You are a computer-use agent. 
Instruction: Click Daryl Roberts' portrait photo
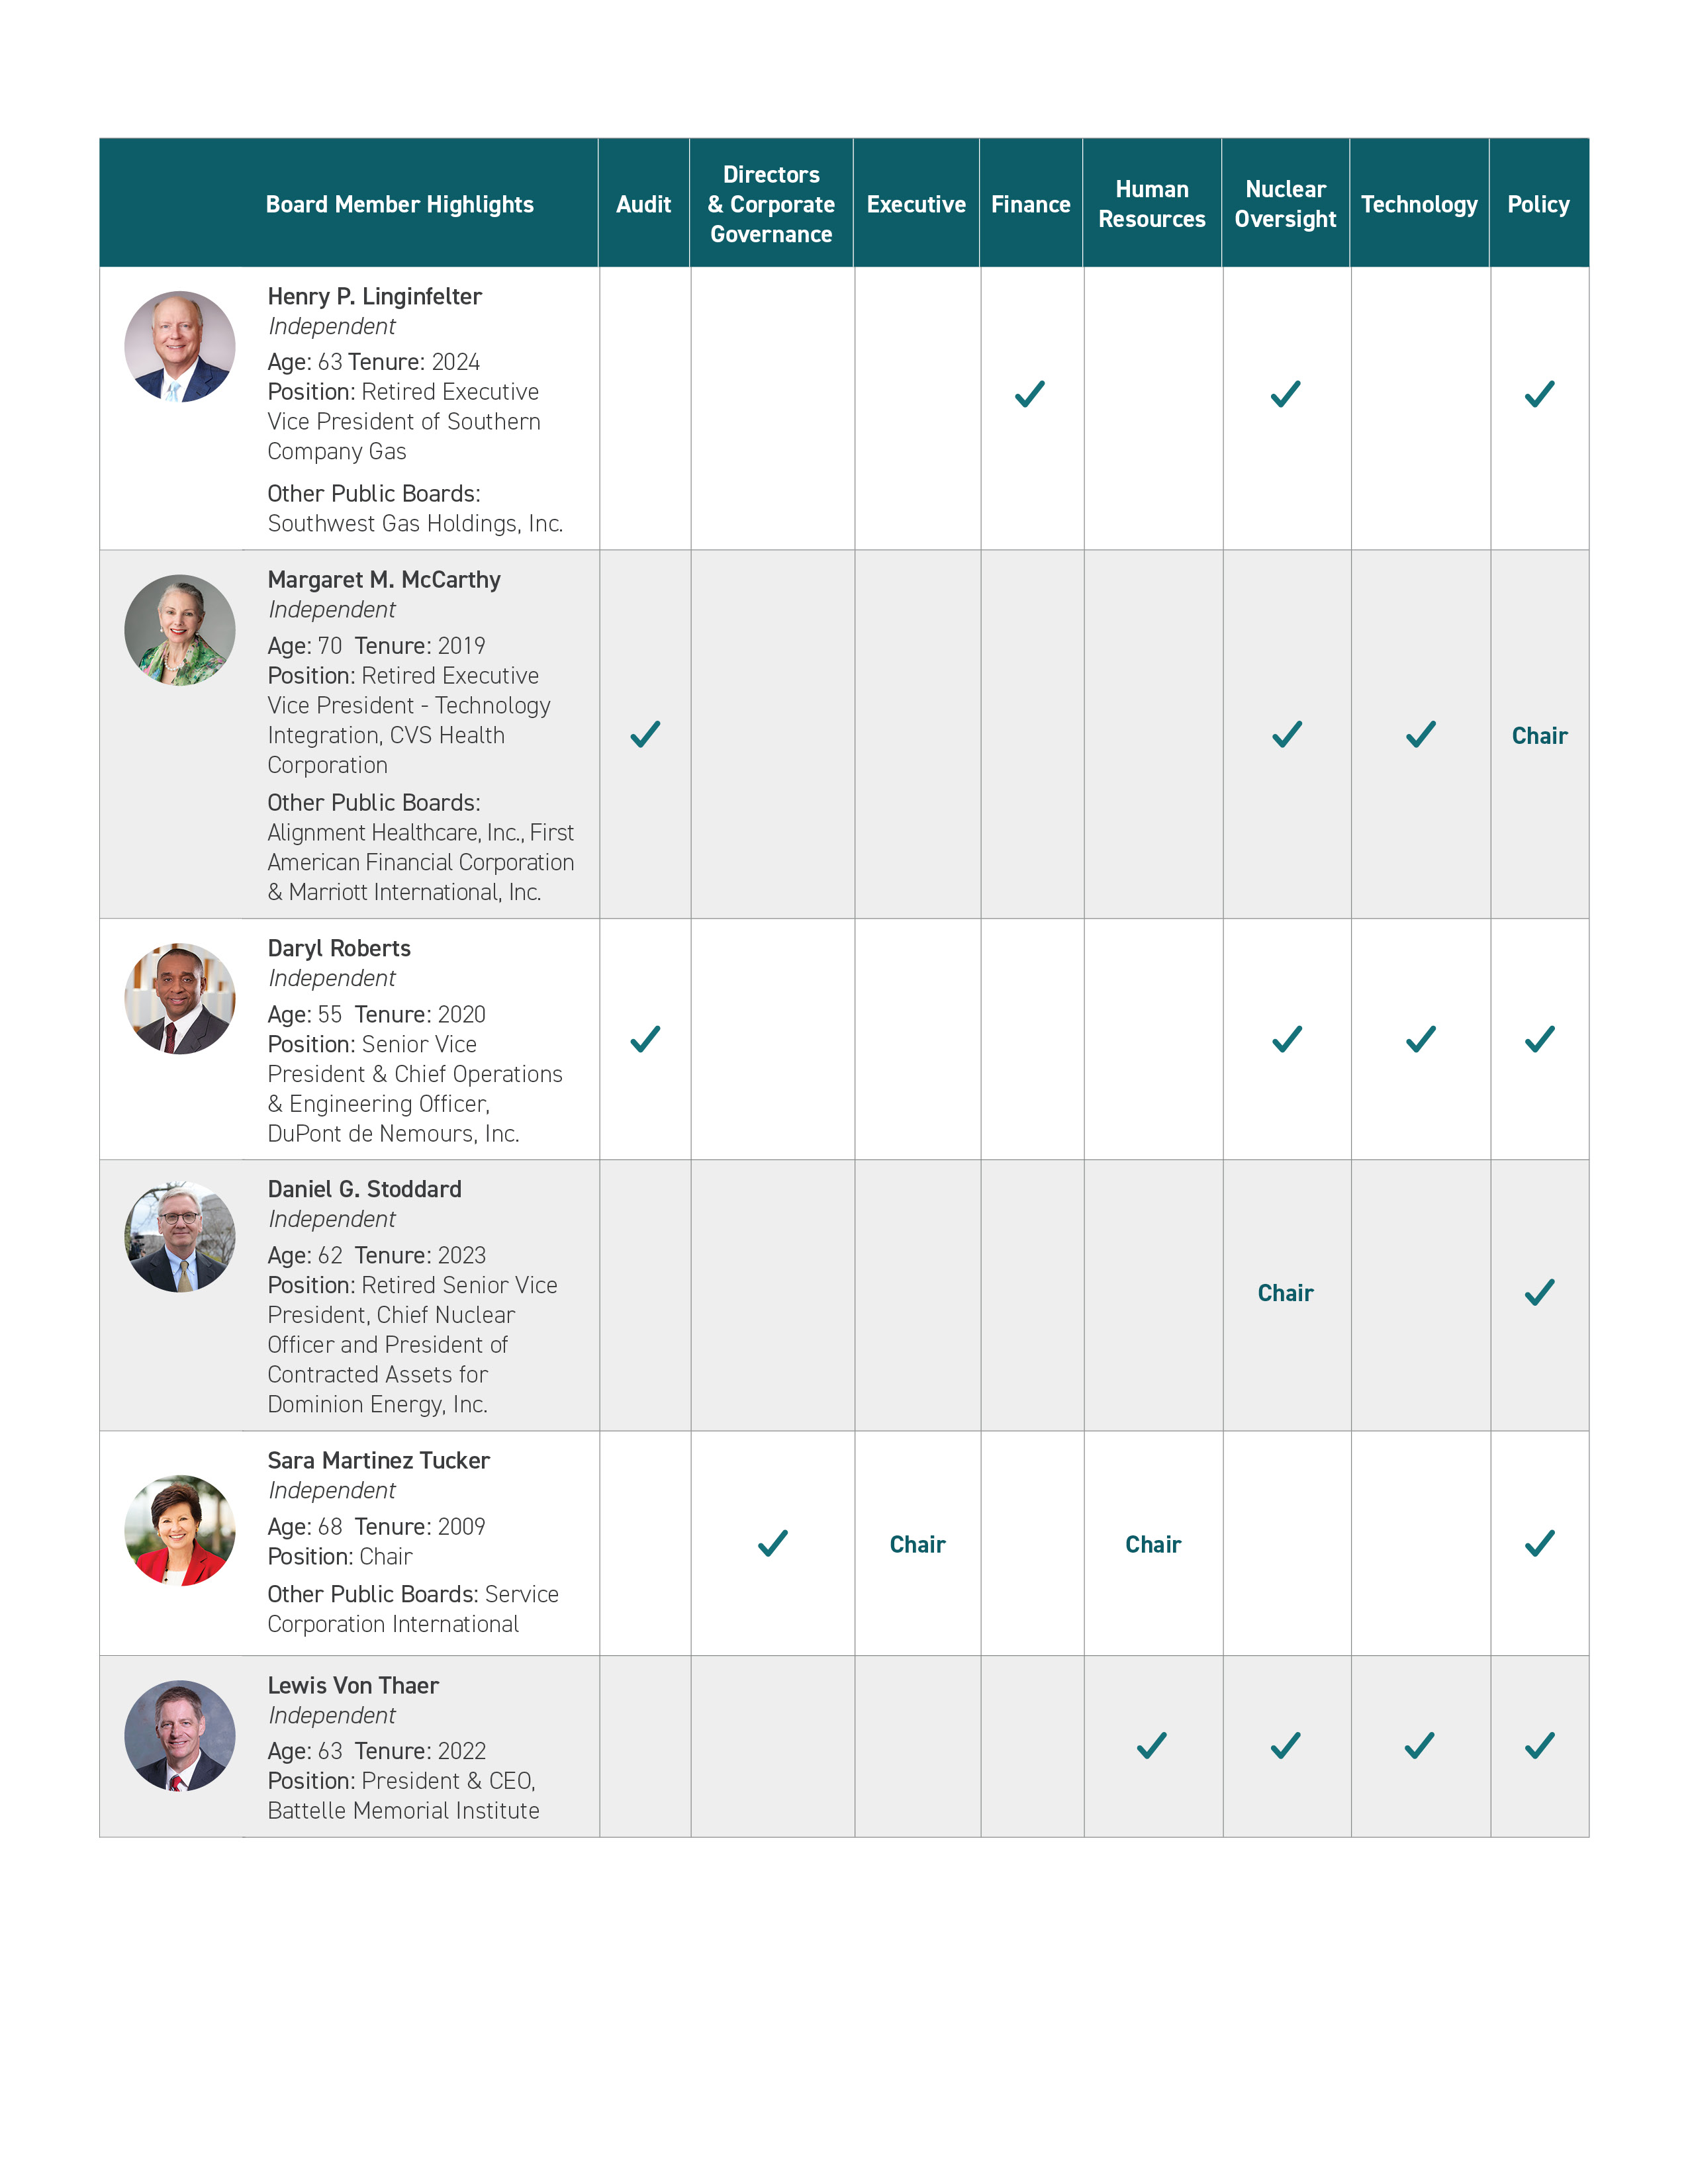click(x=180, y=998)
